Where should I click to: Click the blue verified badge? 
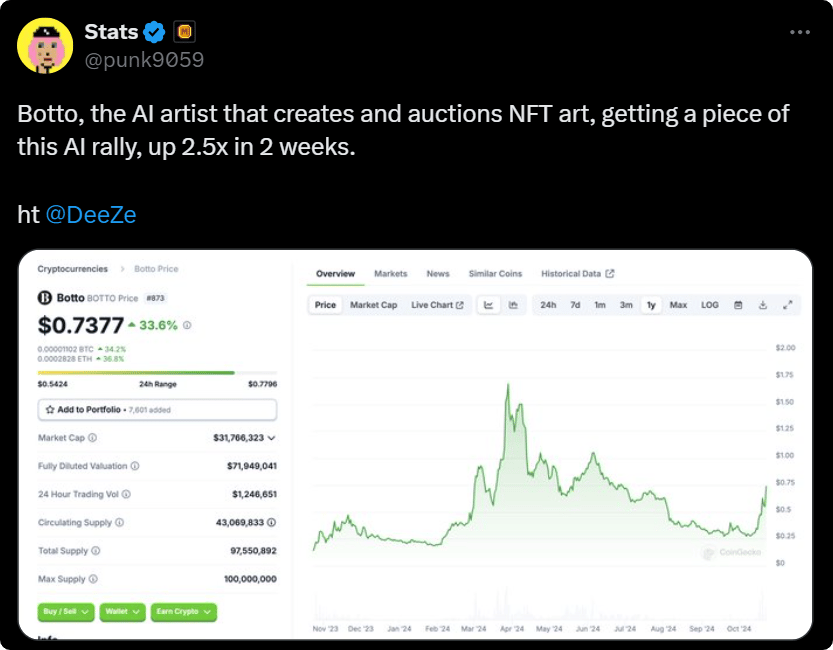[x=154, y=32]
